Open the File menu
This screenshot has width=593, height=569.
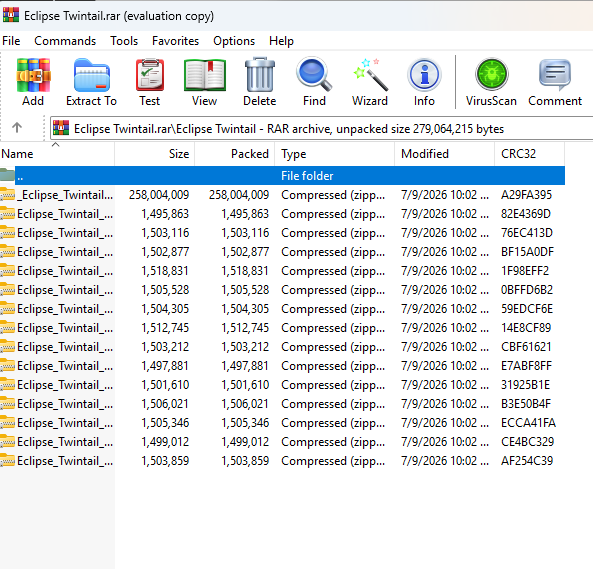tap(11, 41)
